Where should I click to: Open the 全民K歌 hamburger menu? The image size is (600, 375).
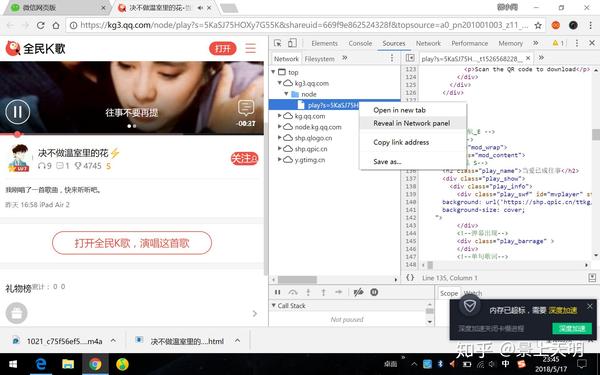[x=251, y=48]
